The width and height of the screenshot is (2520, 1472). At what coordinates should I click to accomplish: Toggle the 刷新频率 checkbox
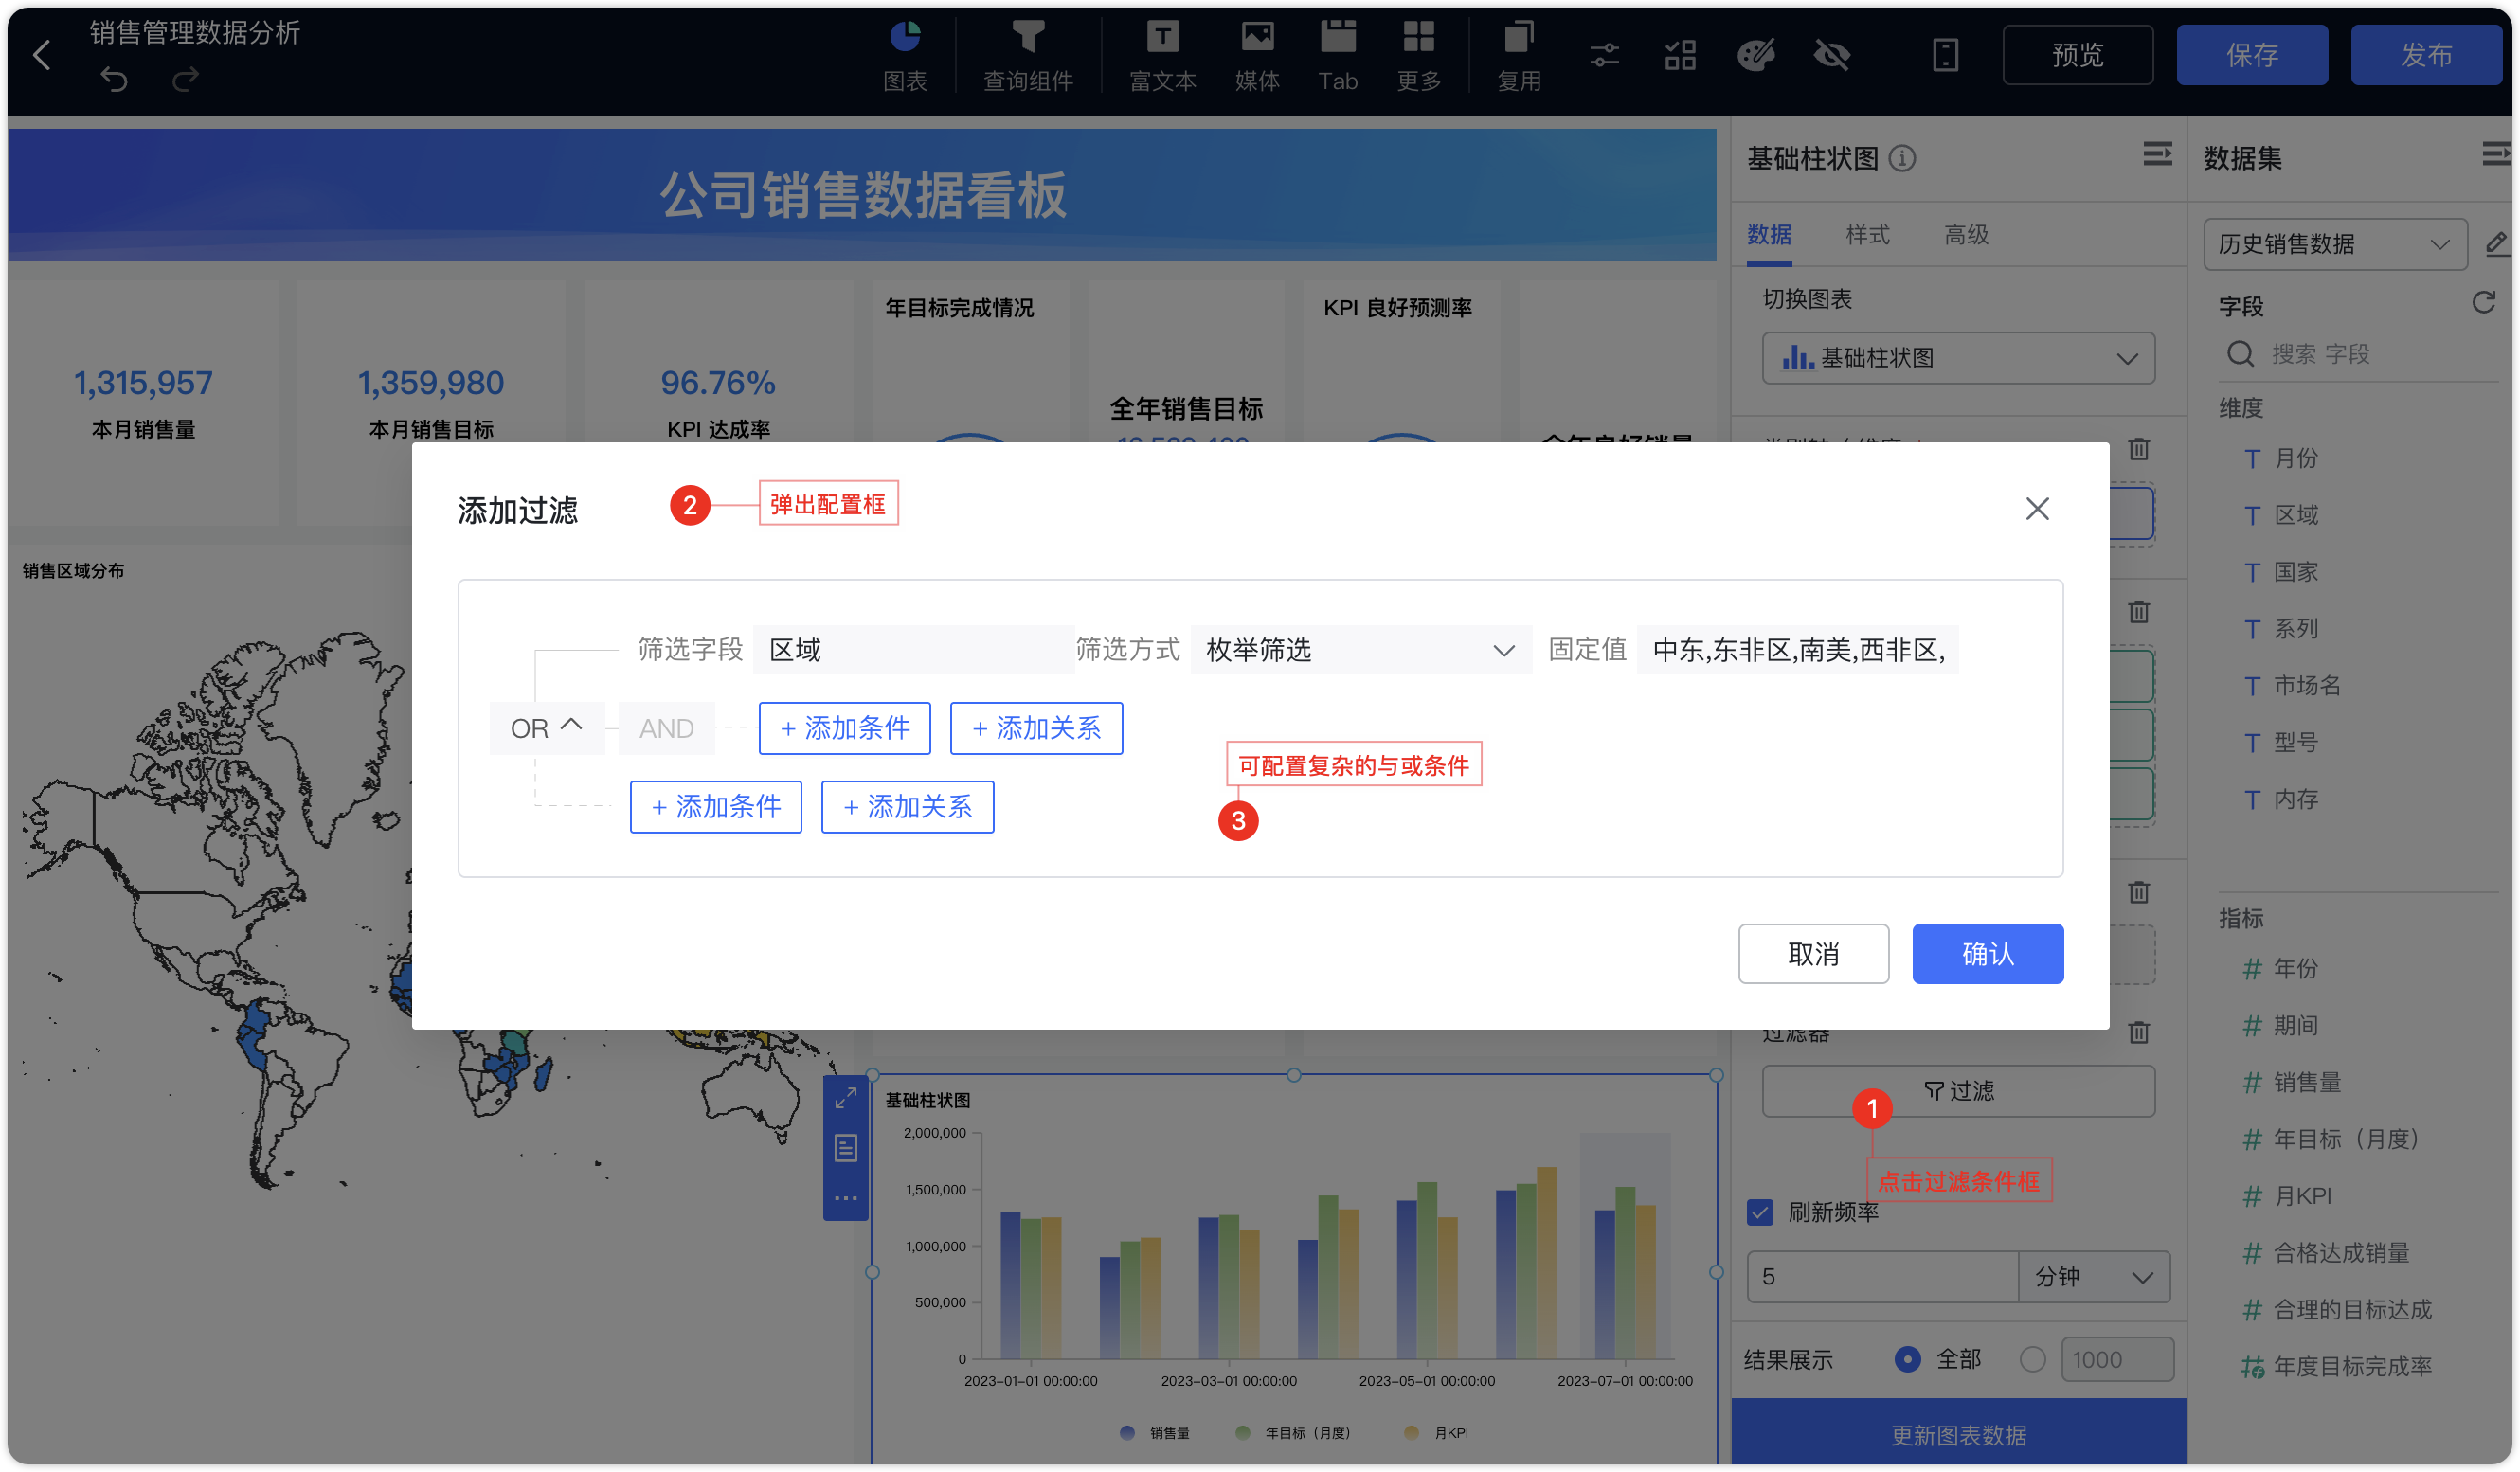[x=1760, y=1212]
